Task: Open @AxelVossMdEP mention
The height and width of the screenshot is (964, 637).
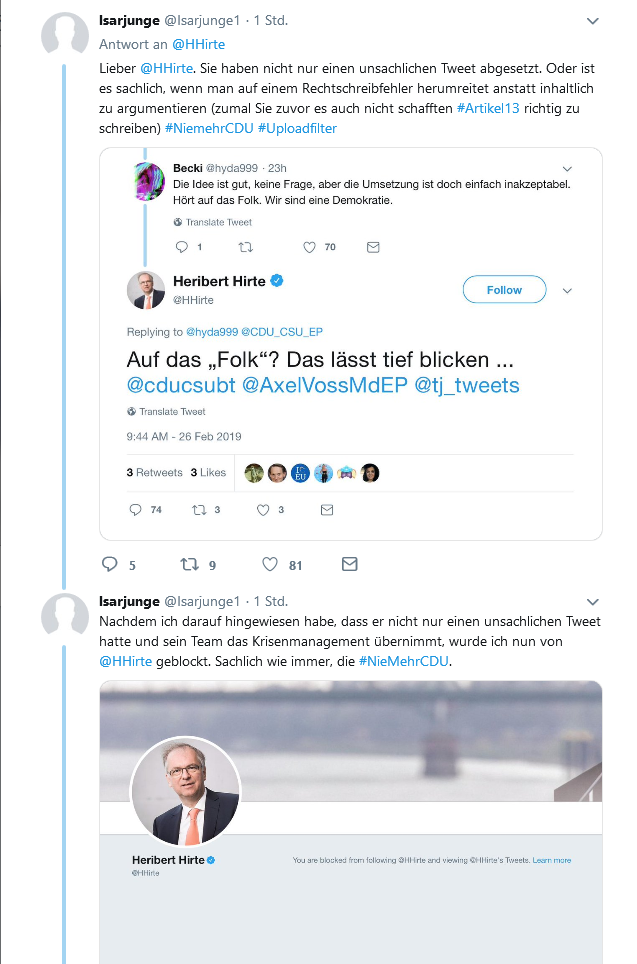Action: pos(325,385)
